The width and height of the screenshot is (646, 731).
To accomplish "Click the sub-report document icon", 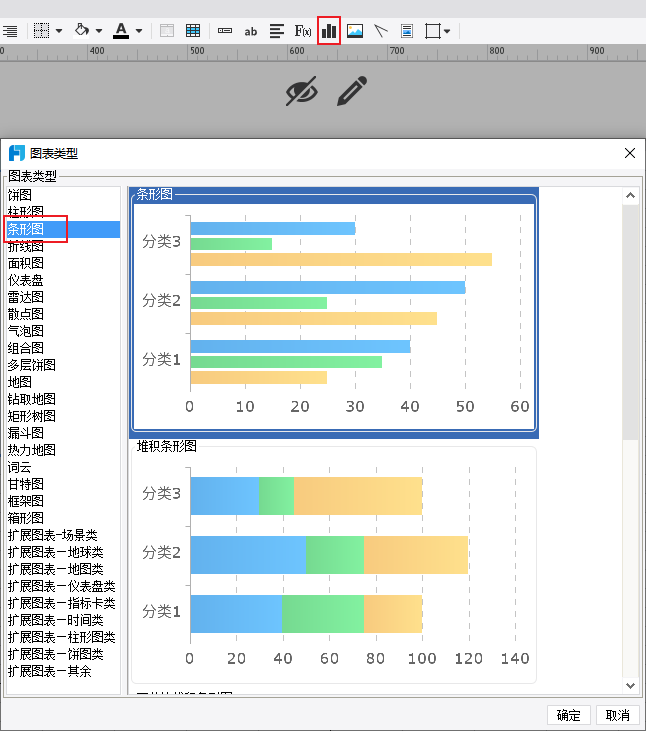I will [407, 31].
